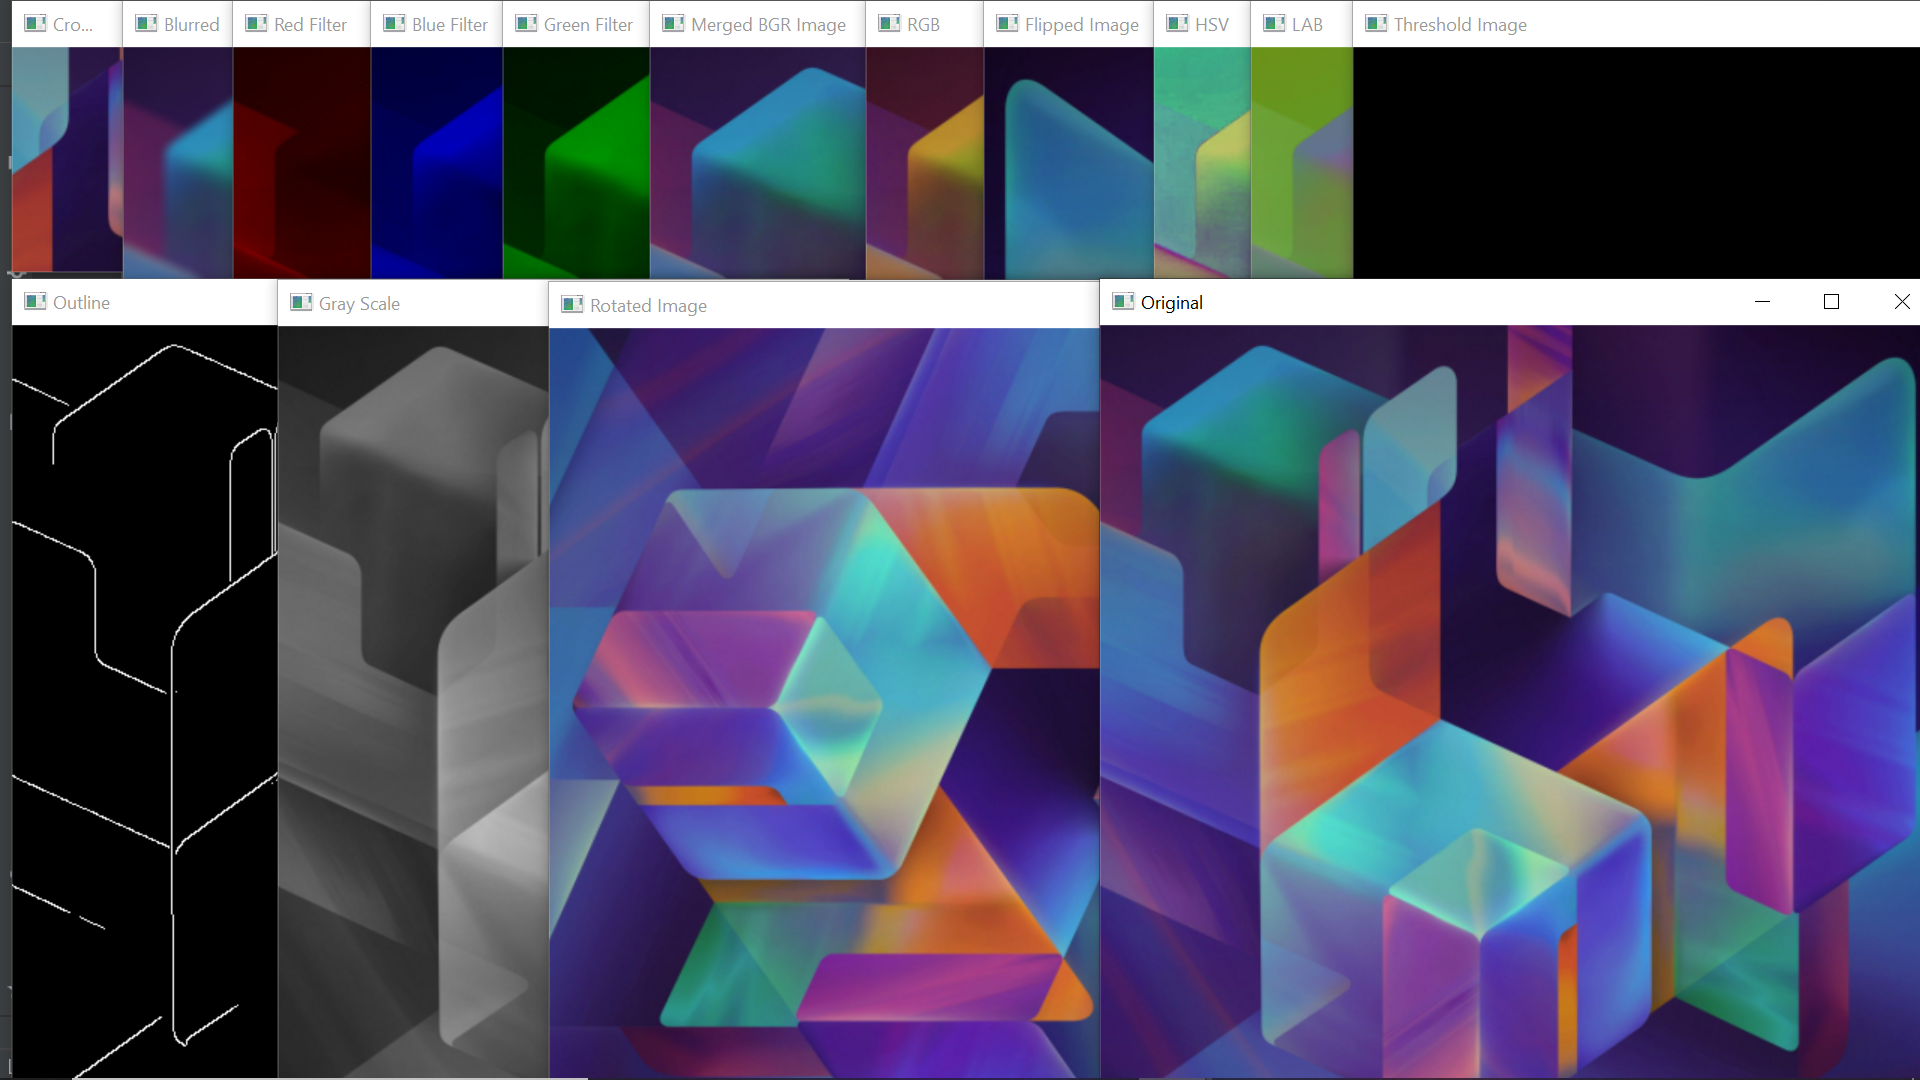Focus the RGB window title

923,25
